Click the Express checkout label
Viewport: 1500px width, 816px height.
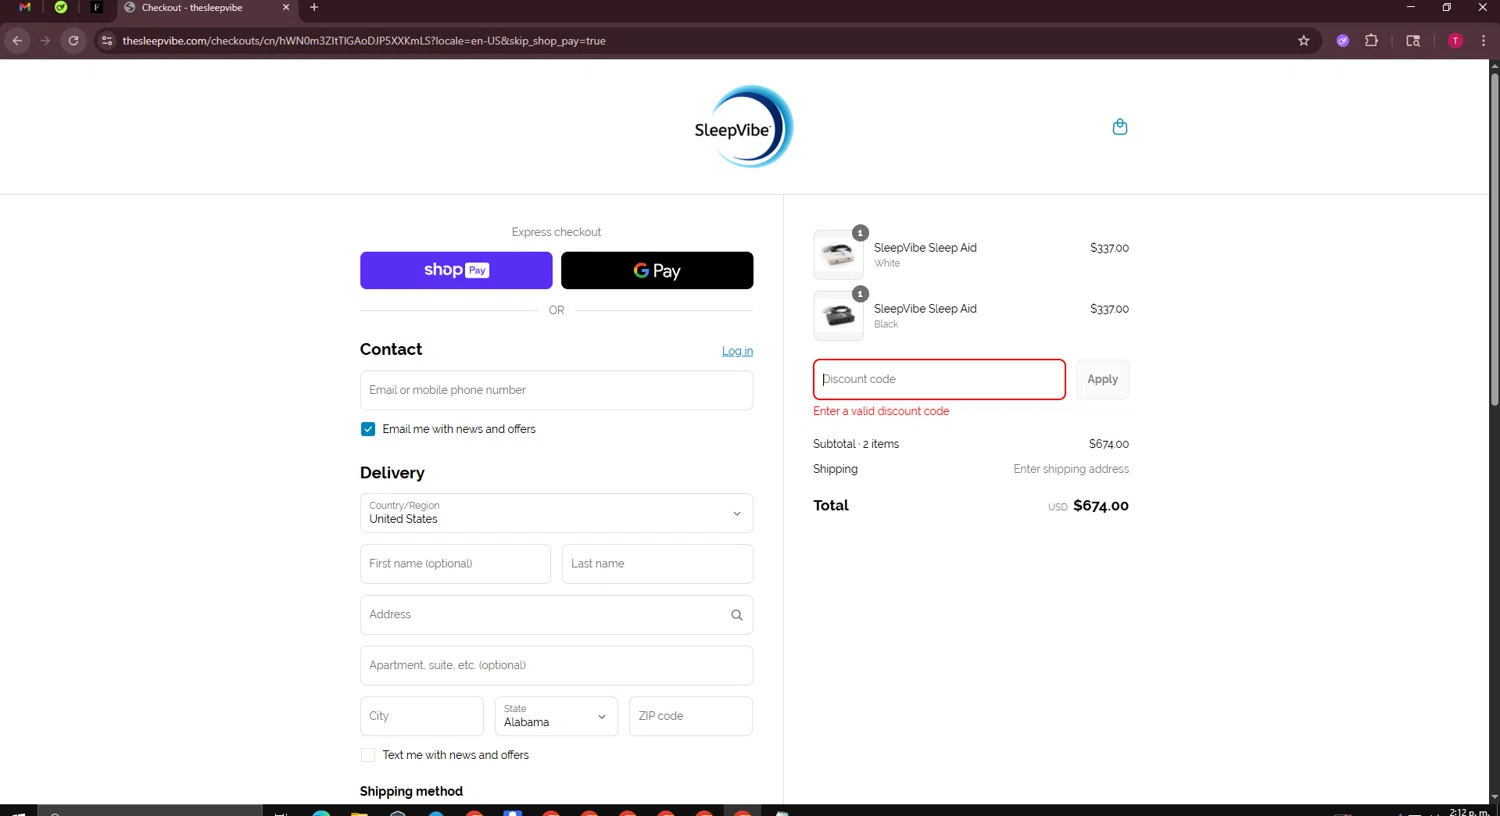(556, 232)
